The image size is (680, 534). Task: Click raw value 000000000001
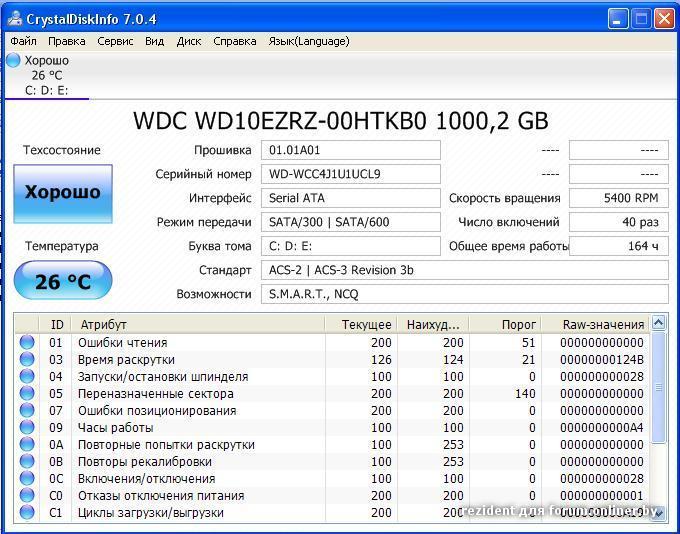602,495
